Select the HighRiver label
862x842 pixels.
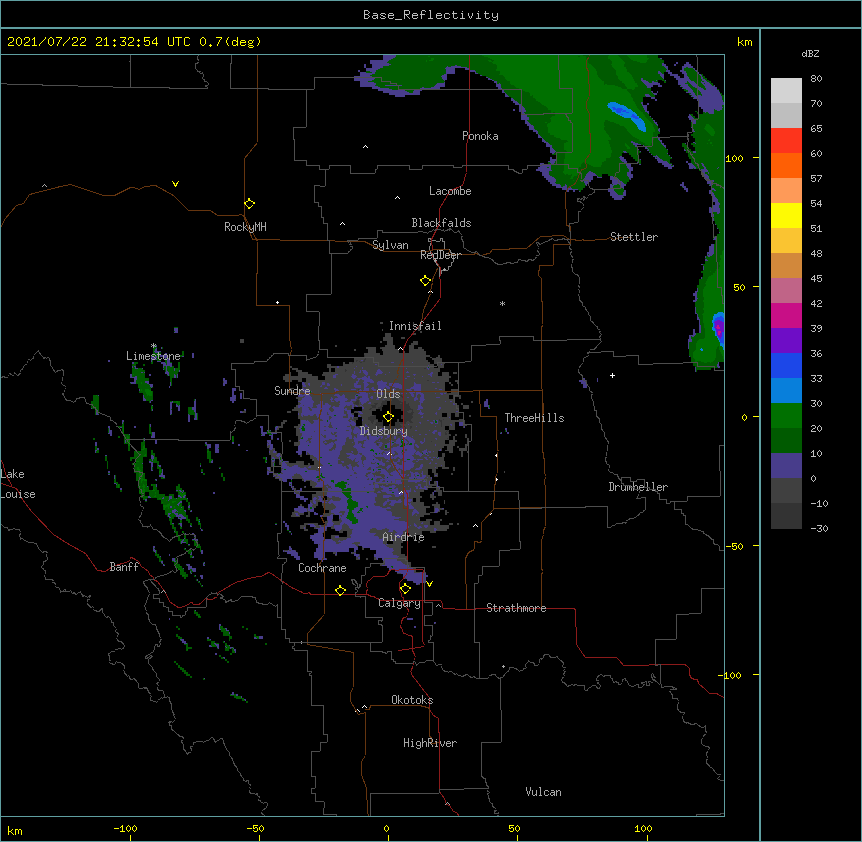tap(430, 743)
